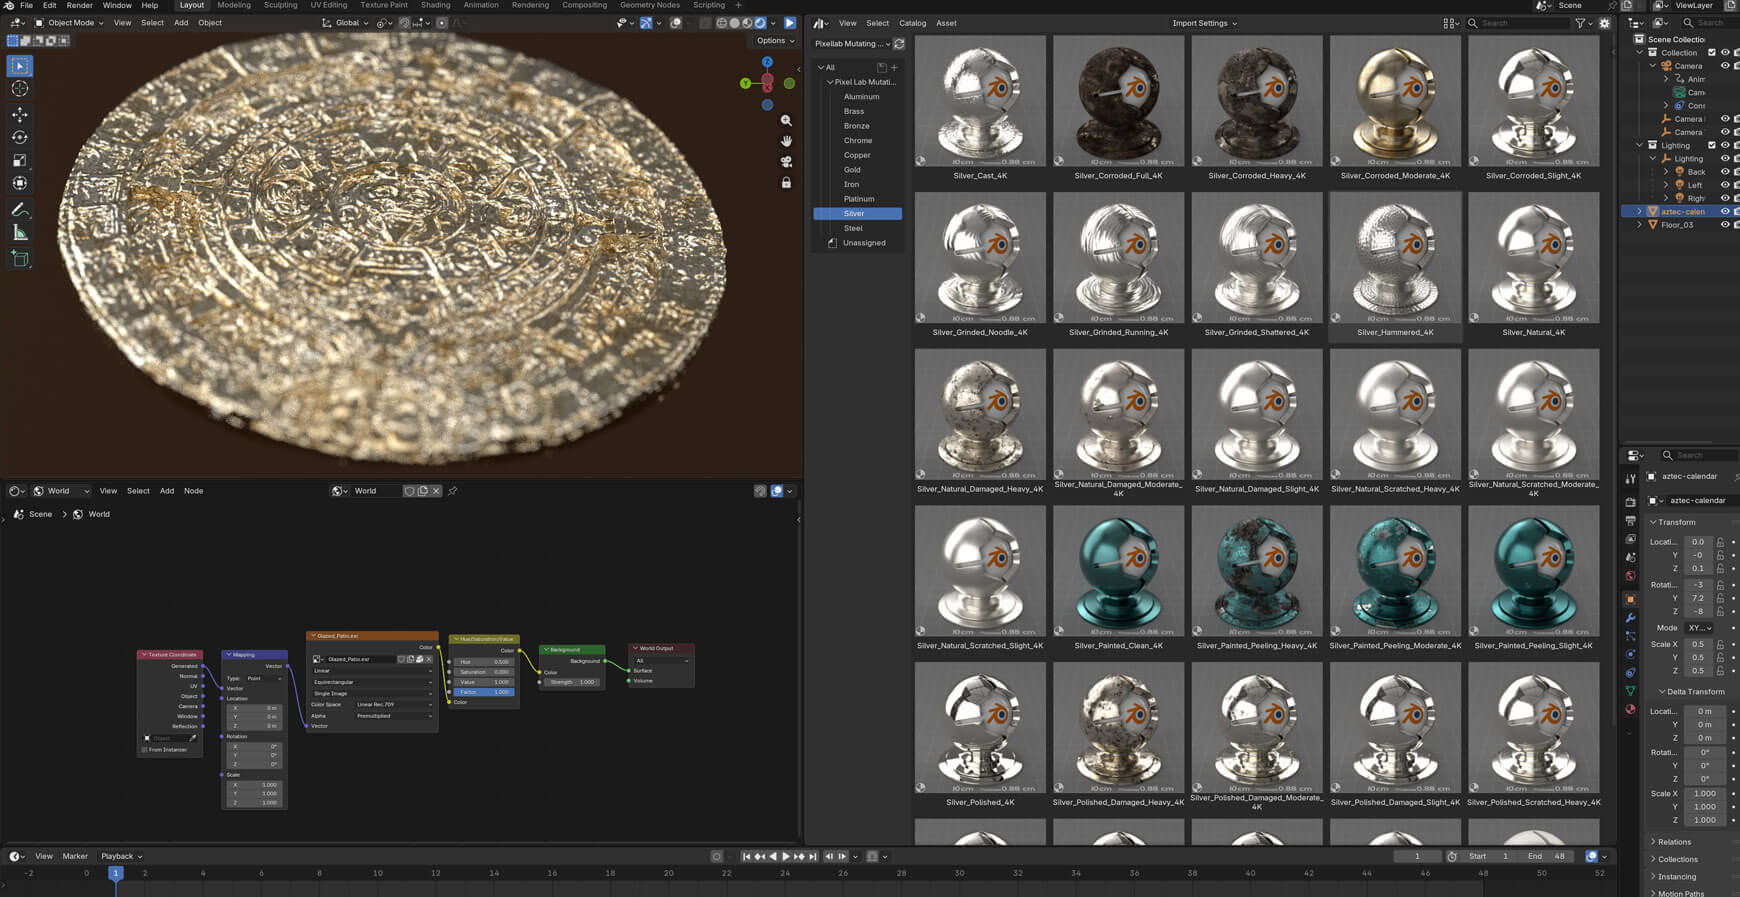Viewport: 1740px width, 897px height.
Task: Open the node editor Add menu
Action: point(167,491)
